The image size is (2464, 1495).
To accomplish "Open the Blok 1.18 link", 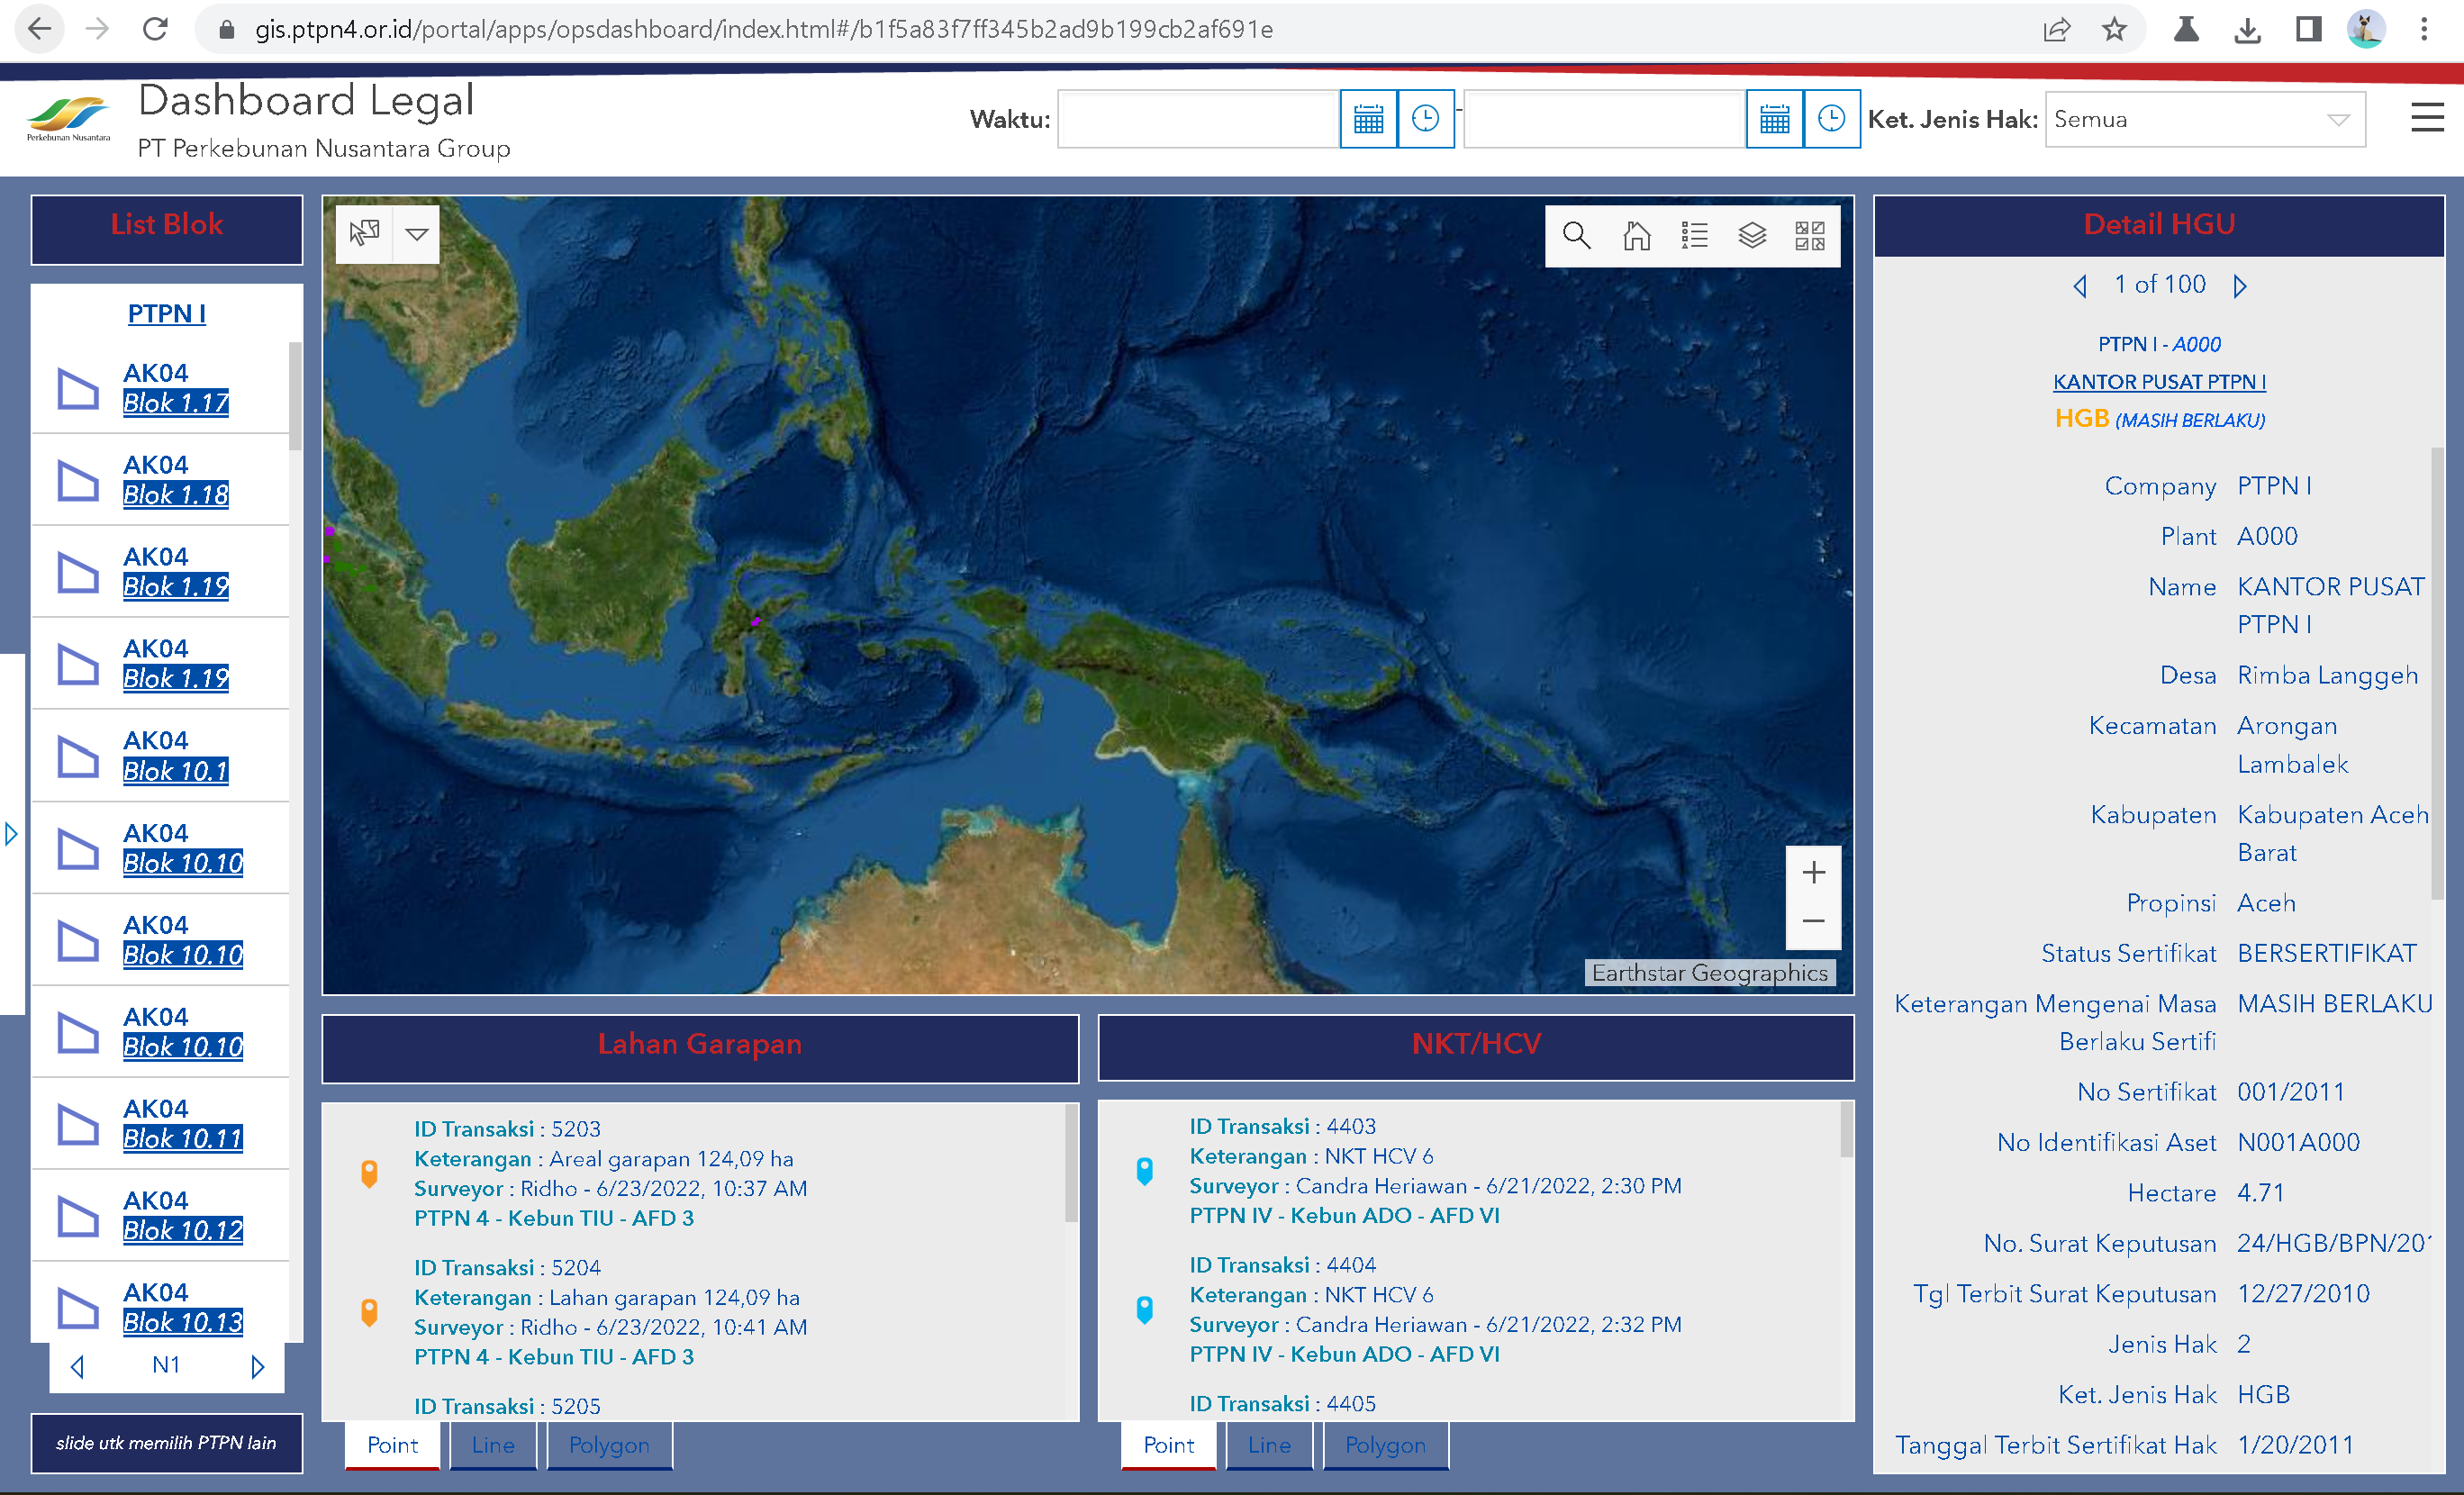I will 176,495.
